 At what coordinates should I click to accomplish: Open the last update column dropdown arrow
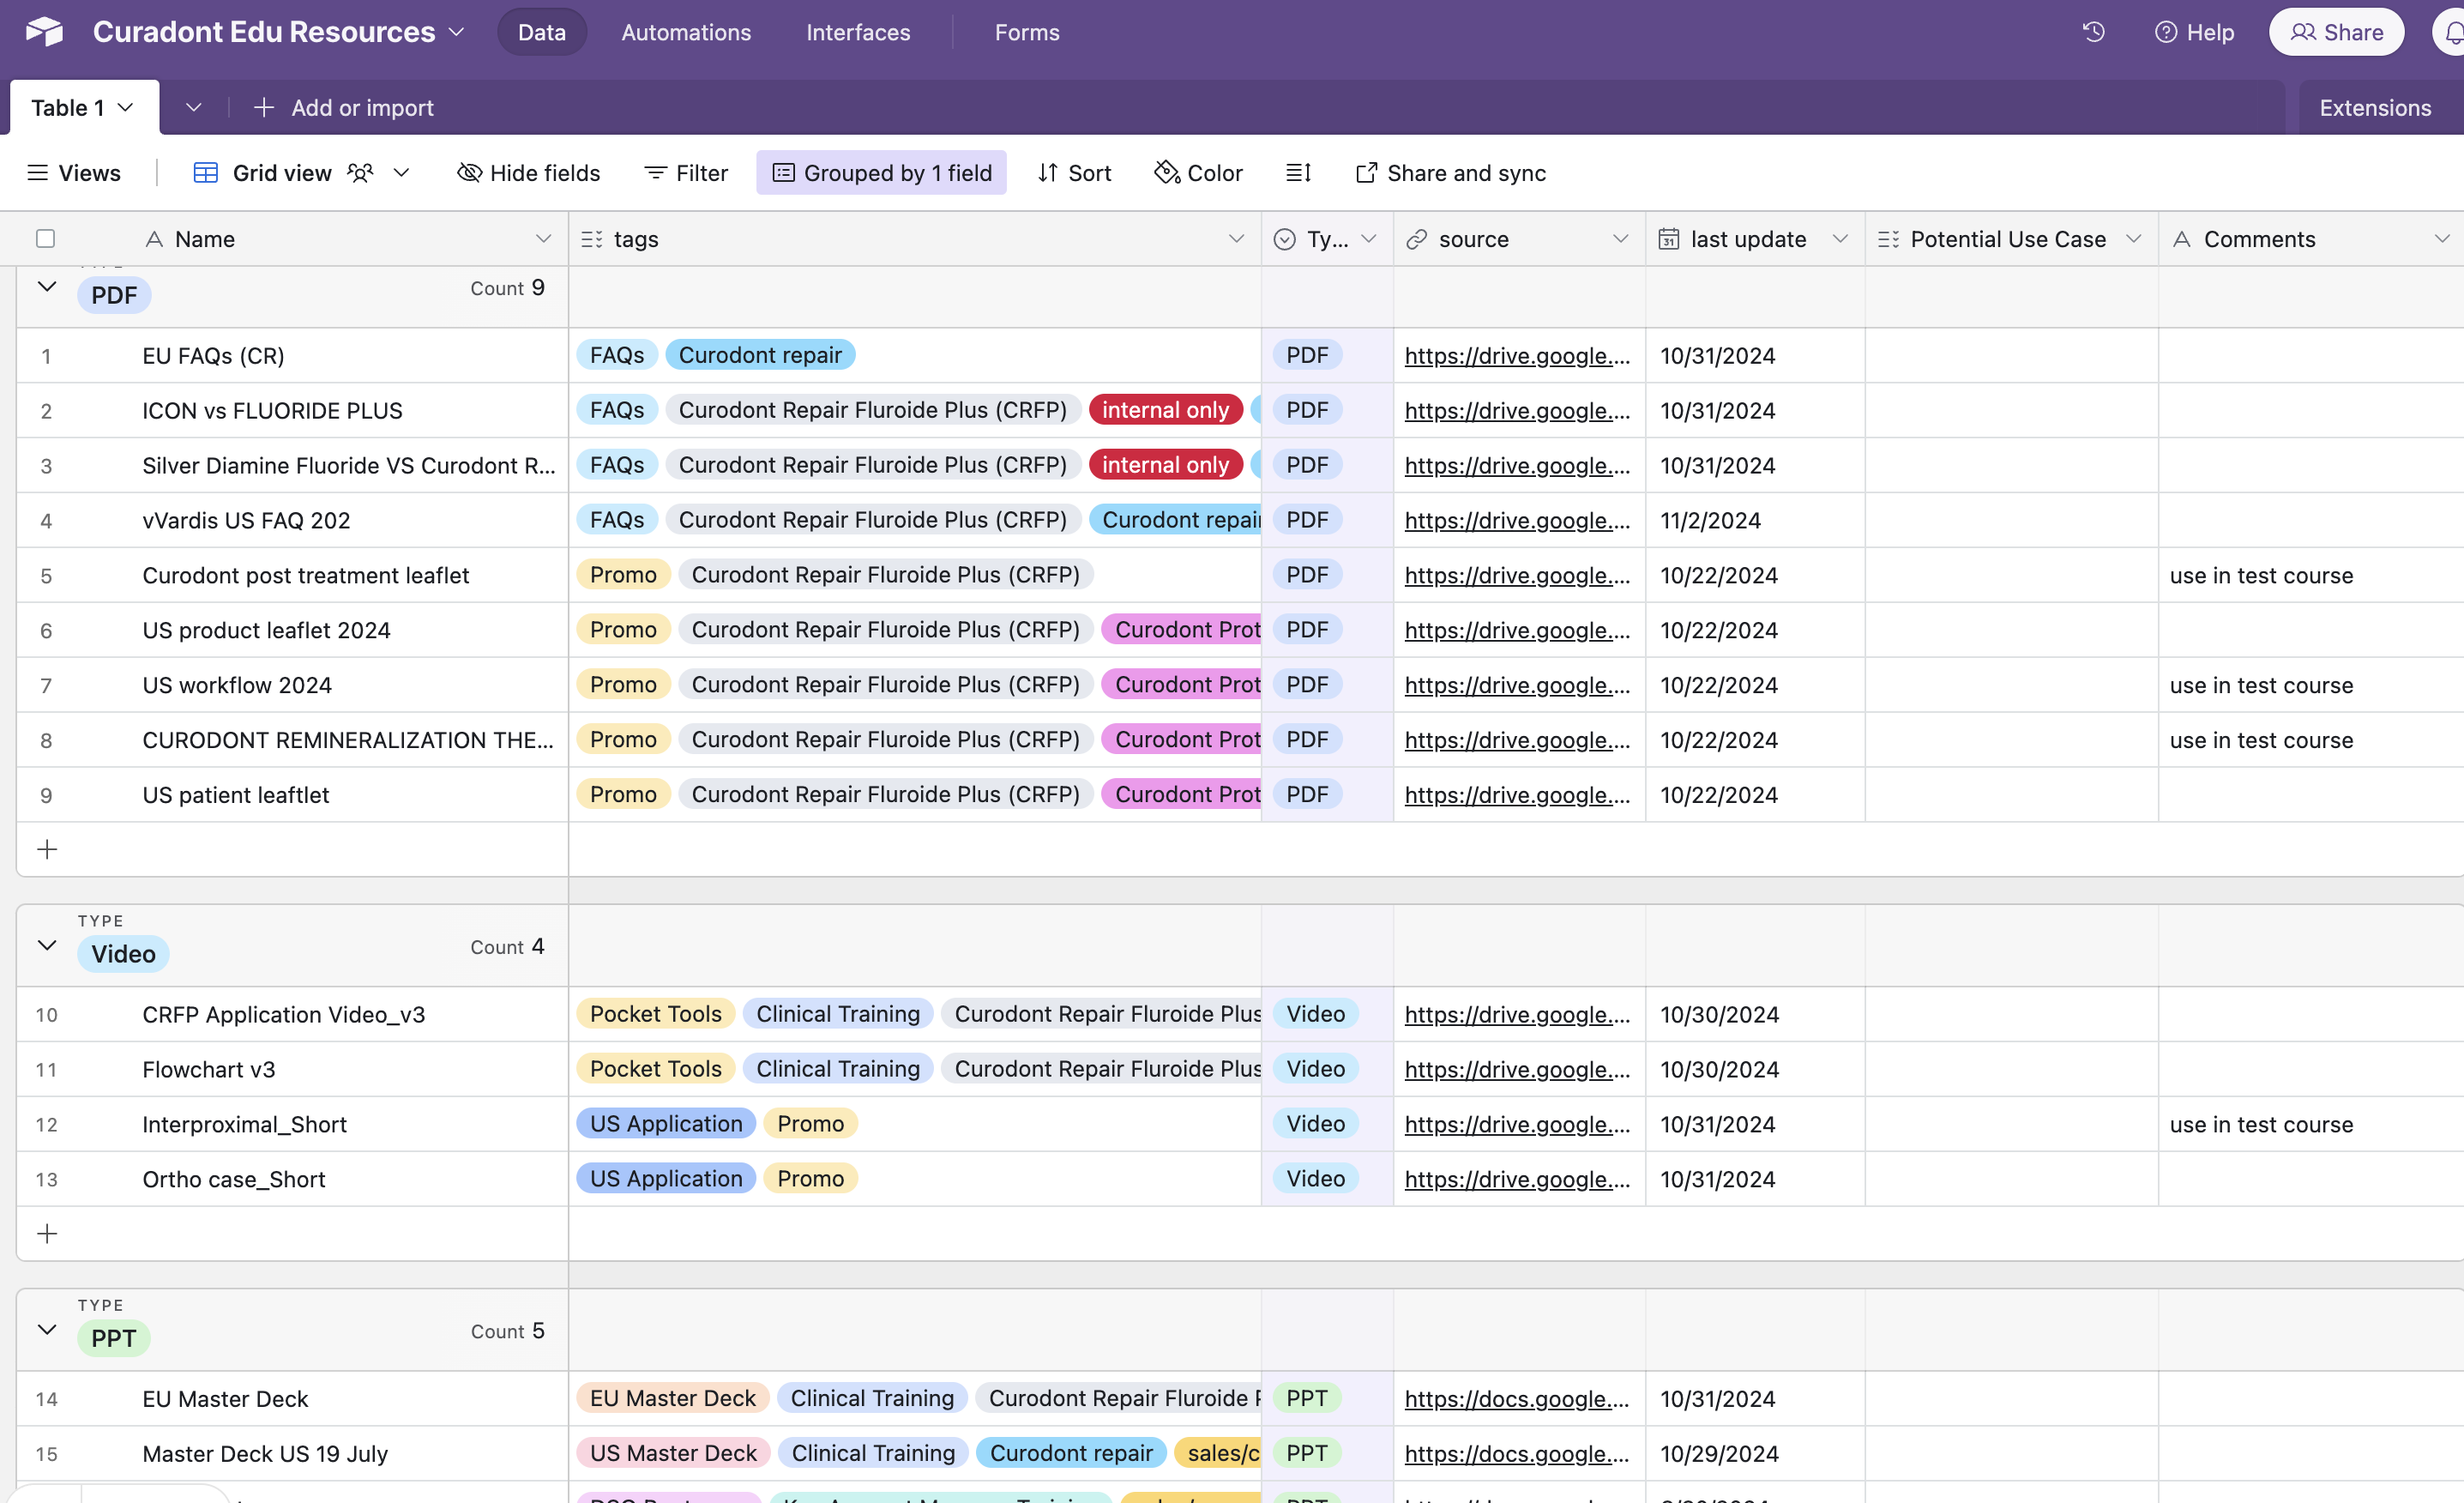click(x=1840, y=239)
